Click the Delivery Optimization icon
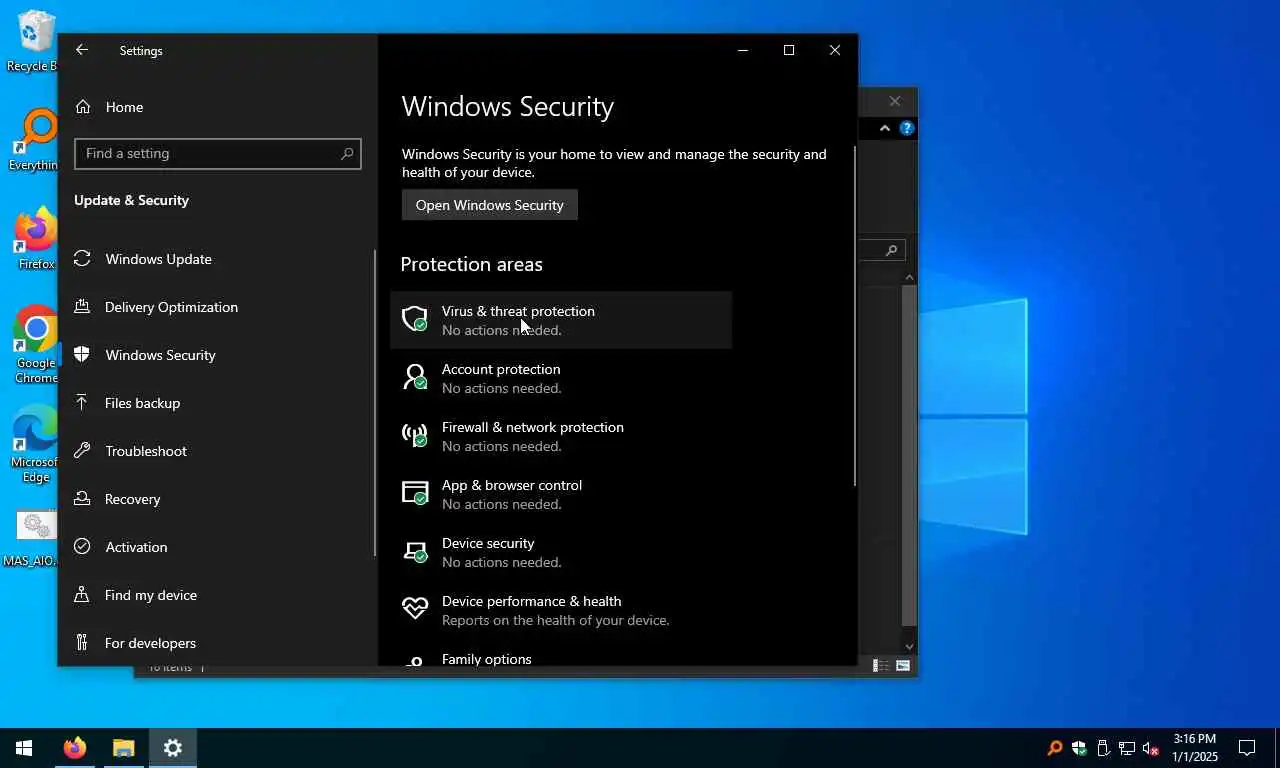The width and height of the screenshot is (1280, 768). pos(83,307)
